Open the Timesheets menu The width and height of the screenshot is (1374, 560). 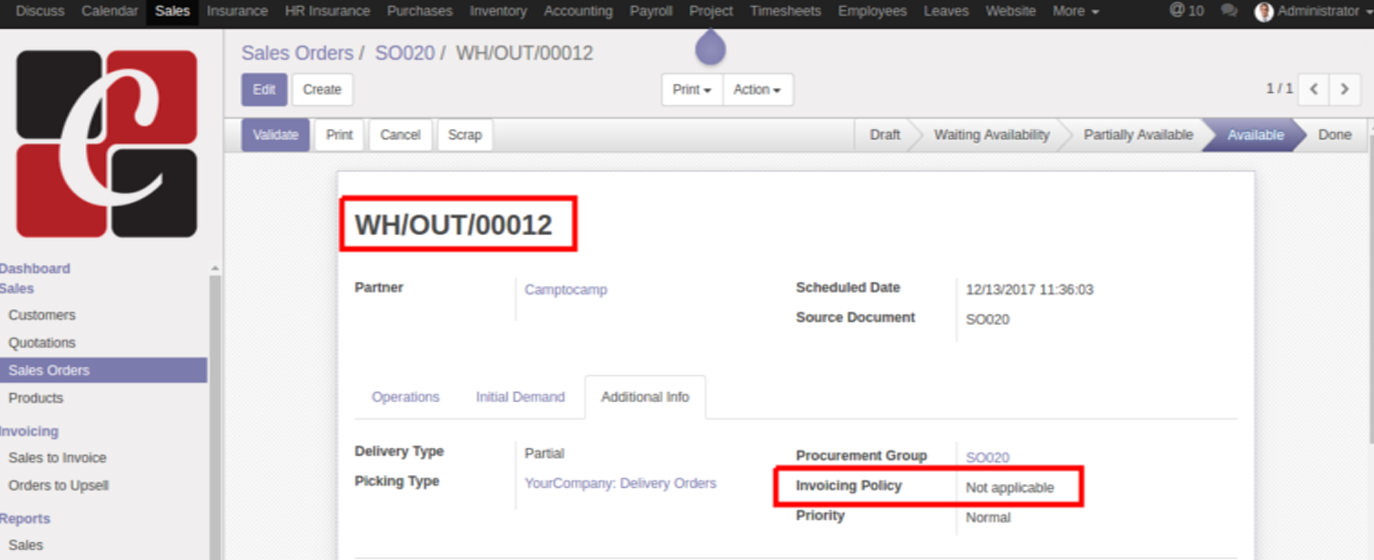[x=785, y=11]
